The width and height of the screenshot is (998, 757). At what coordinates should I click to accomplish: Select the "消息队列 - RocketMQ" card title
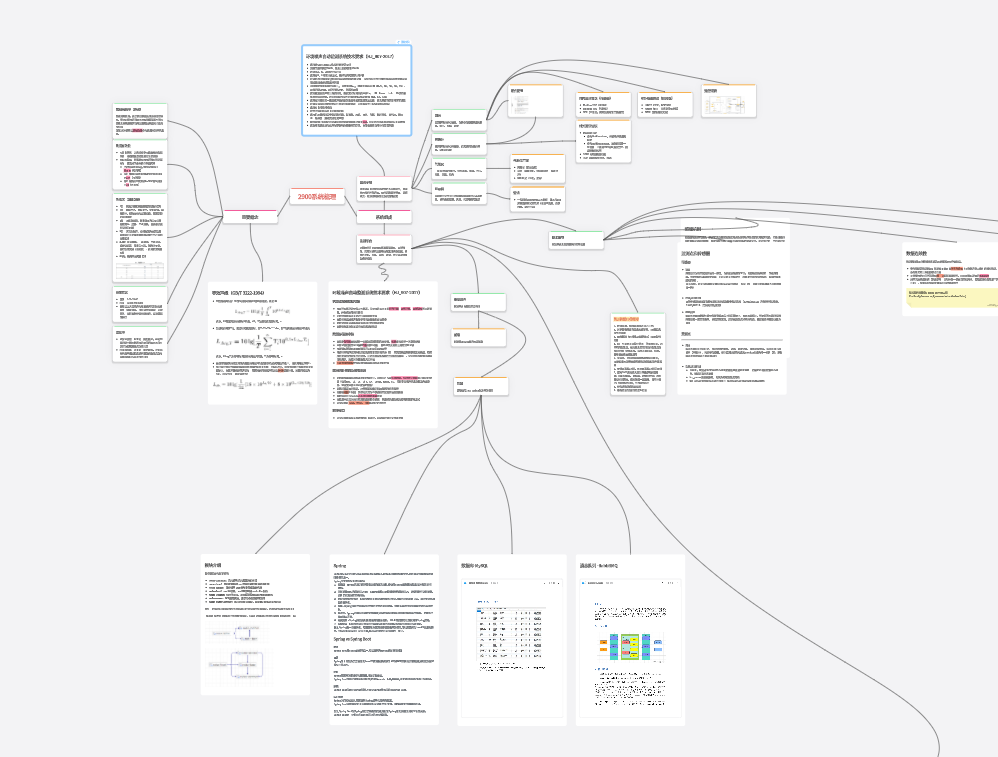[x=599, y=565]
